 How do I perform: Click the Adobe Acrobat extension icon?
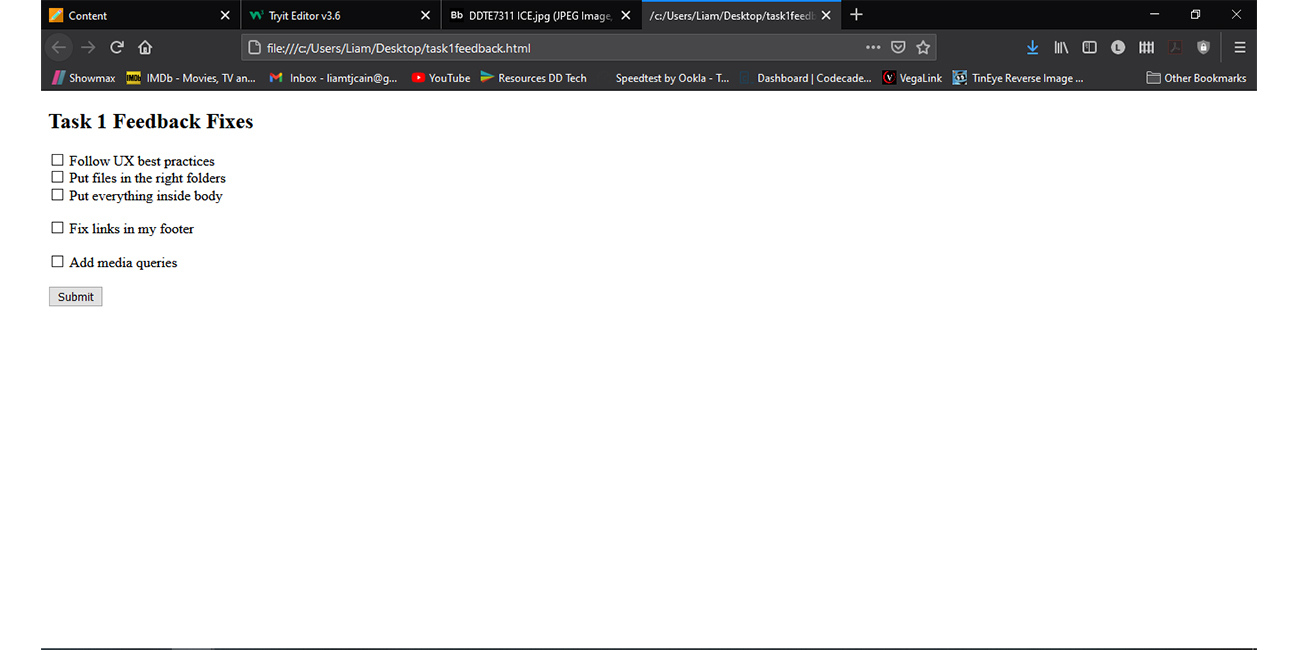1175,47
